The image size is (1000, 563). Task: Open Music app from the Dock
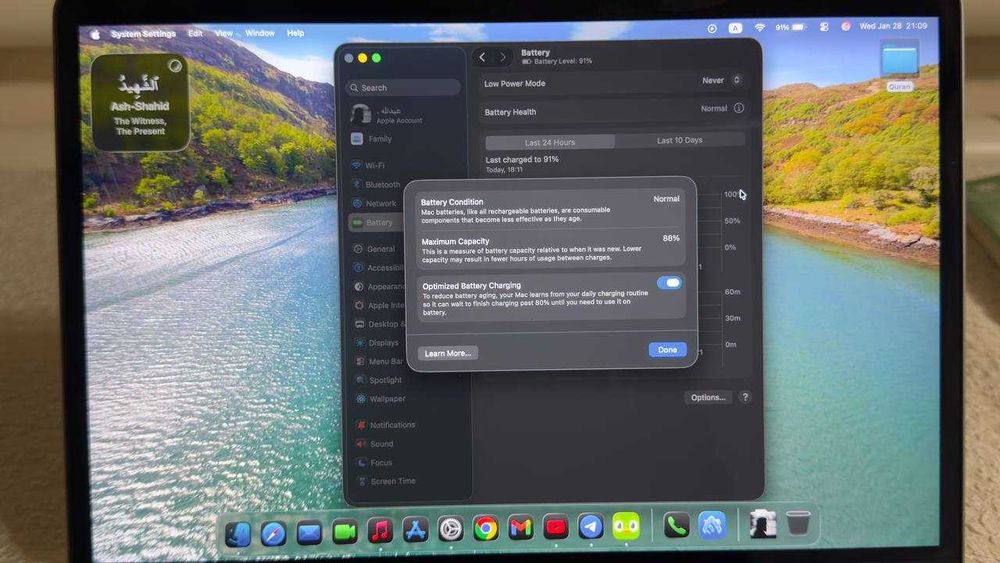380,530
